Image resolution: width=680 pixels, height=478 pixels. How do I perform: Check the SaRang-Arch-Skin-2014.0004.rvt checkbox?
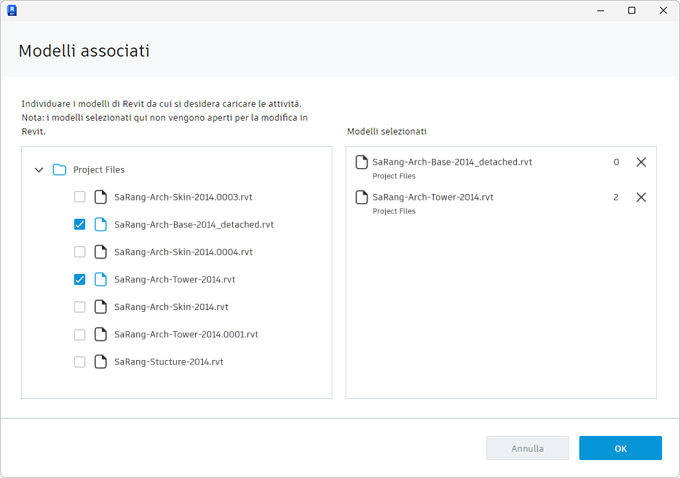pos(80,252)
